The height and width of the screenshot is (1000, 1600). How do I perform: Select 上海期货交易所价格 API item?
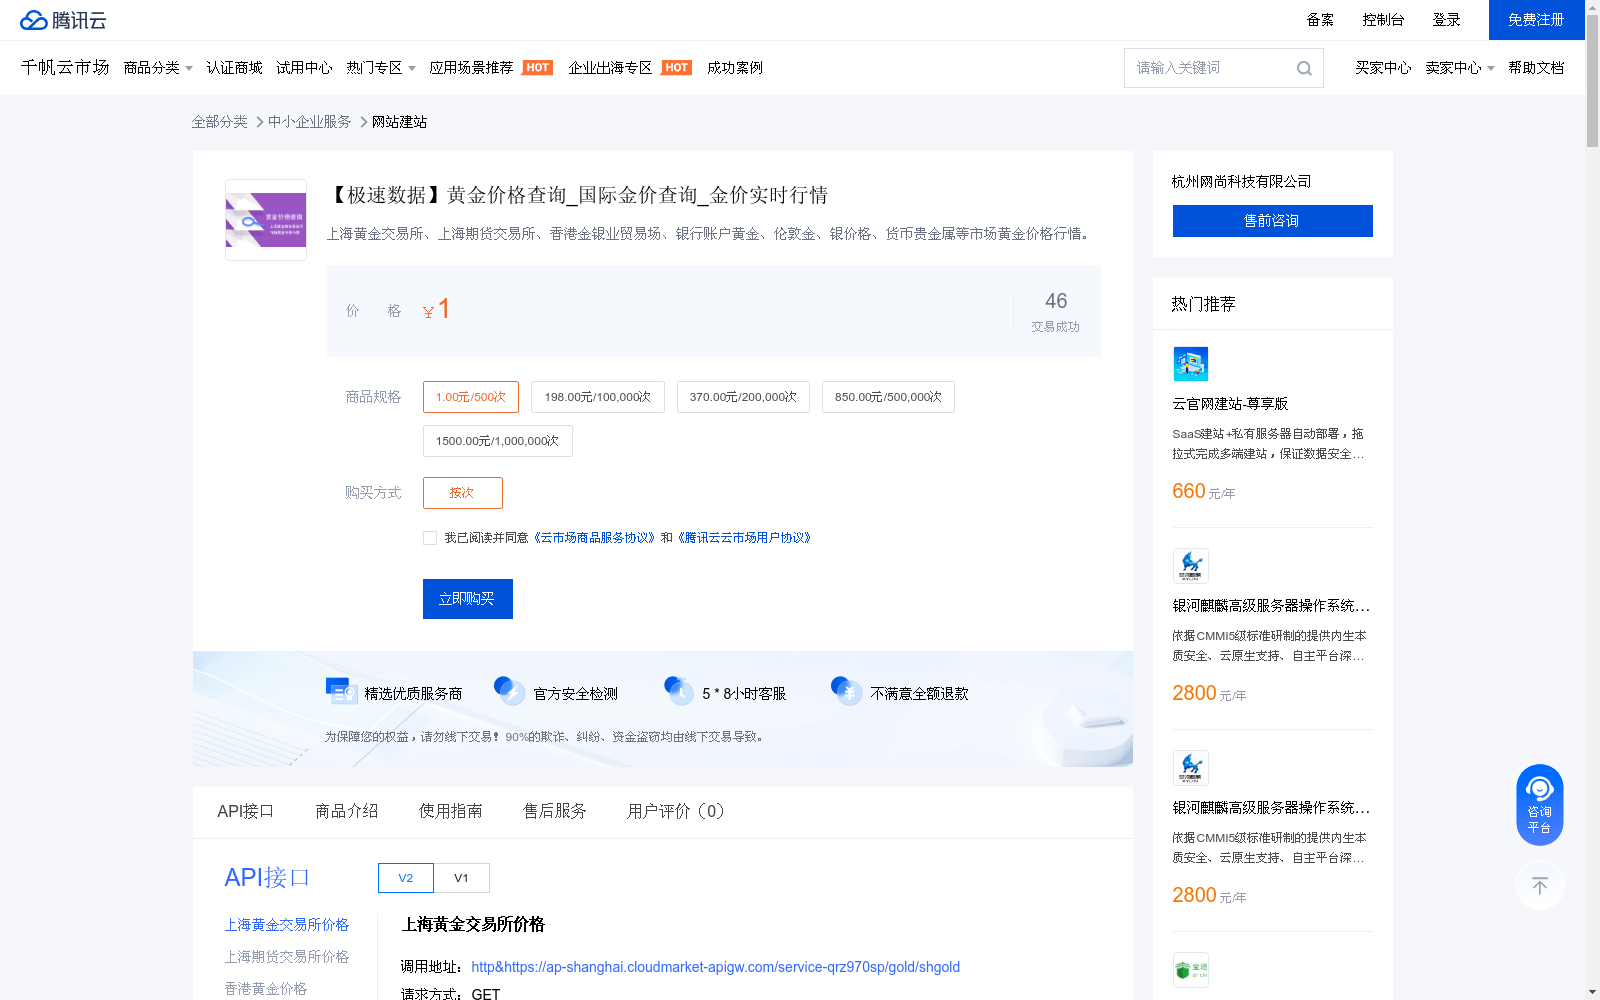287,957
